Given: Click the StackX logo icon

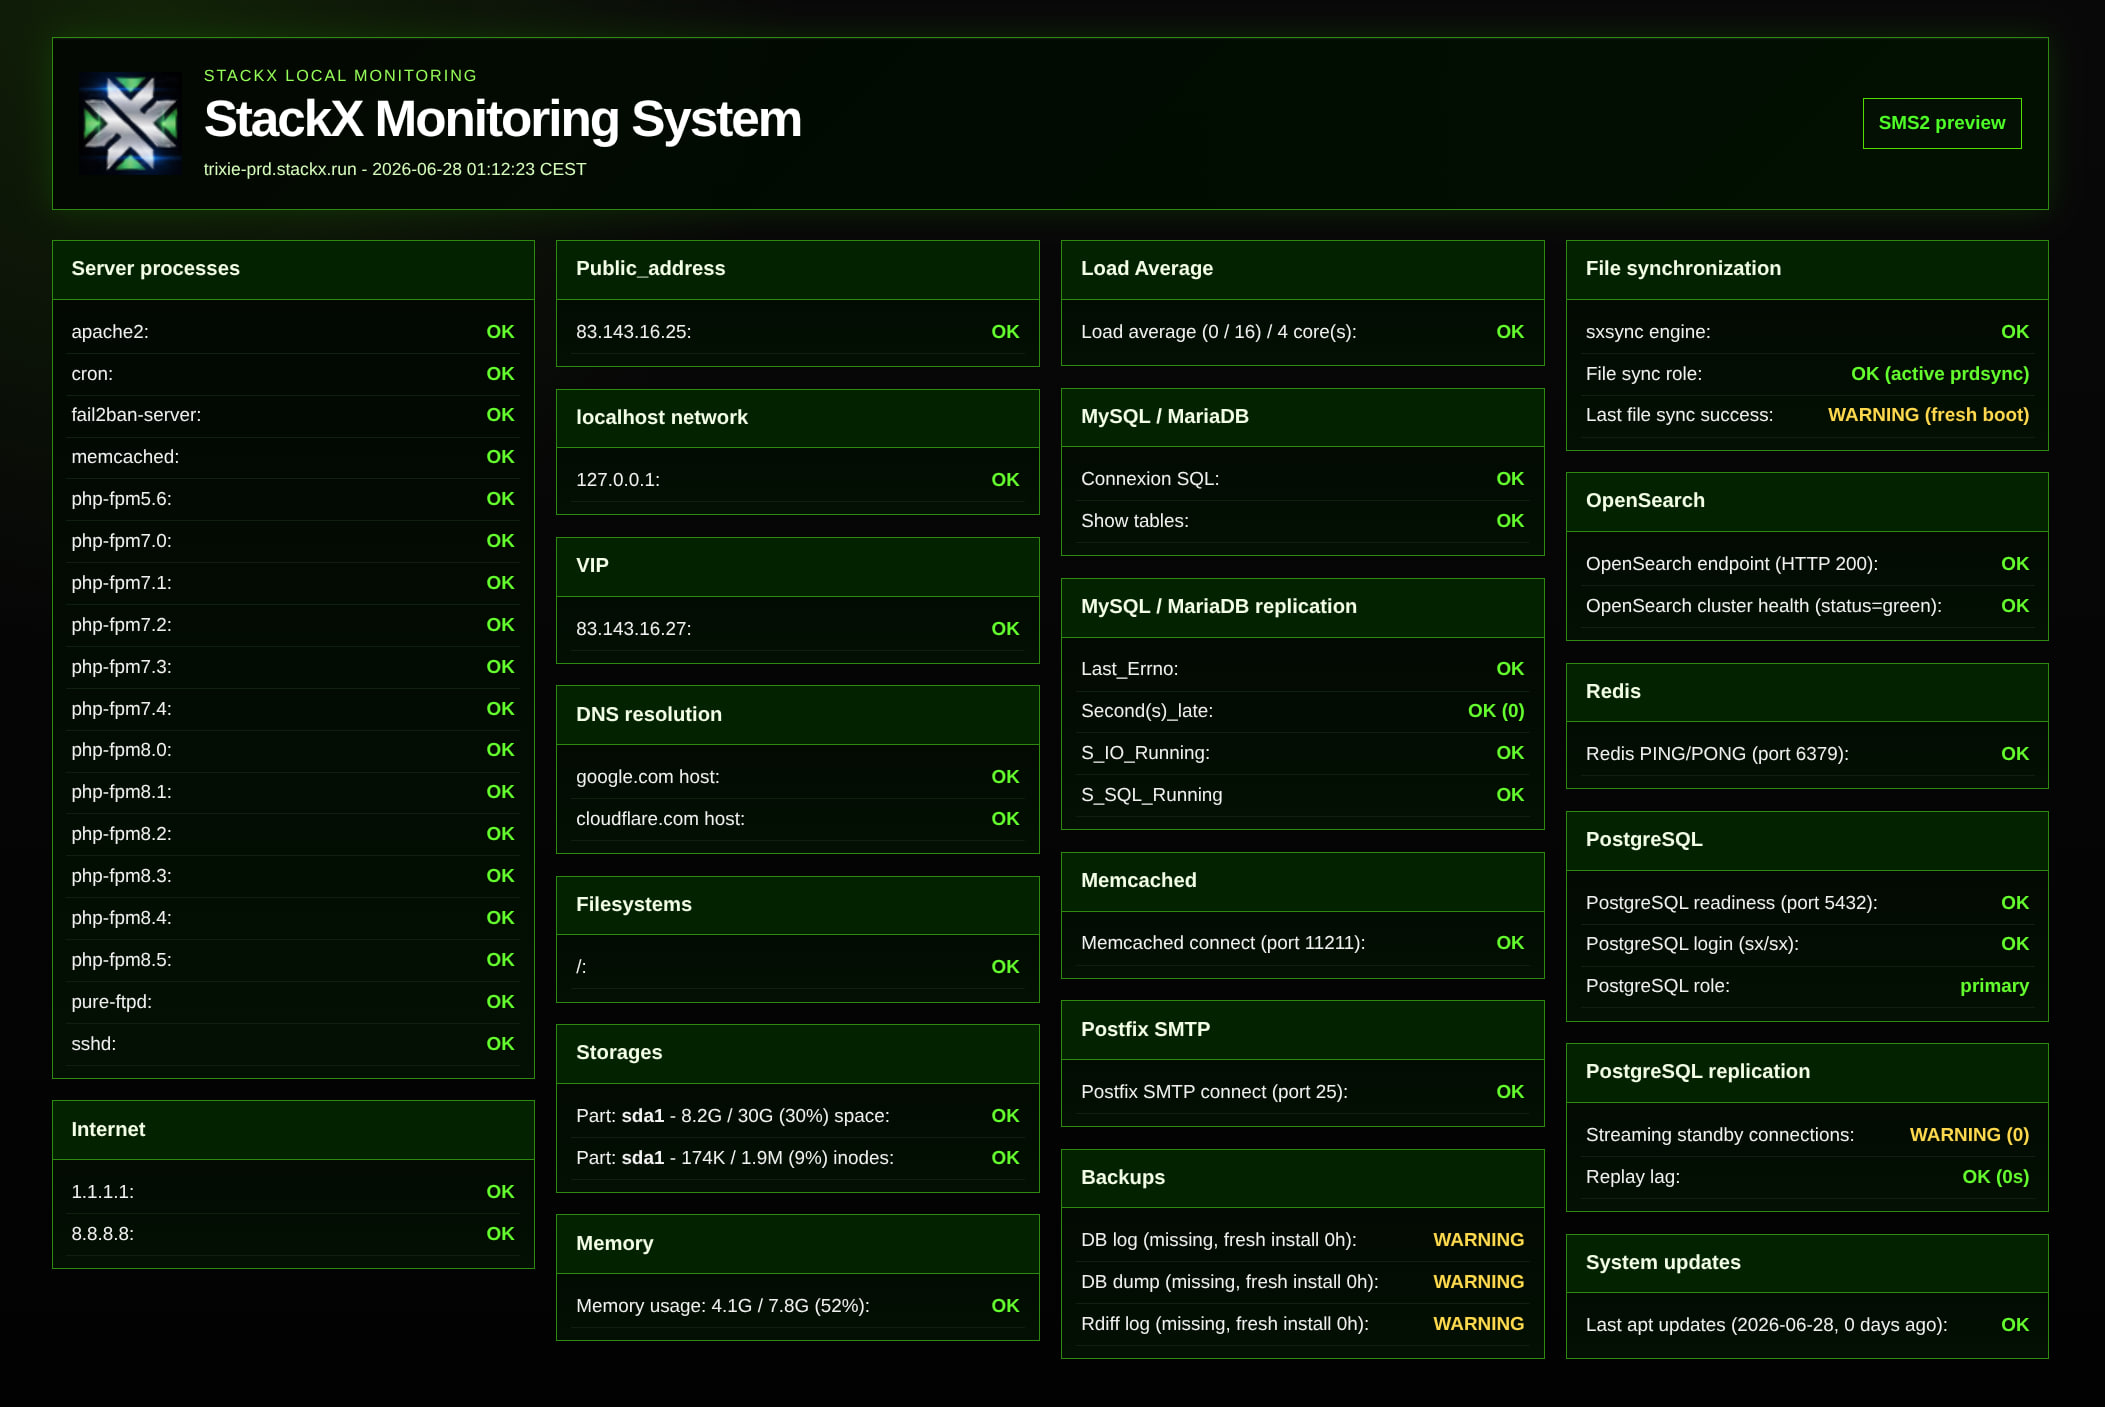Looking at the screenshot, I should tap(130, 123).
